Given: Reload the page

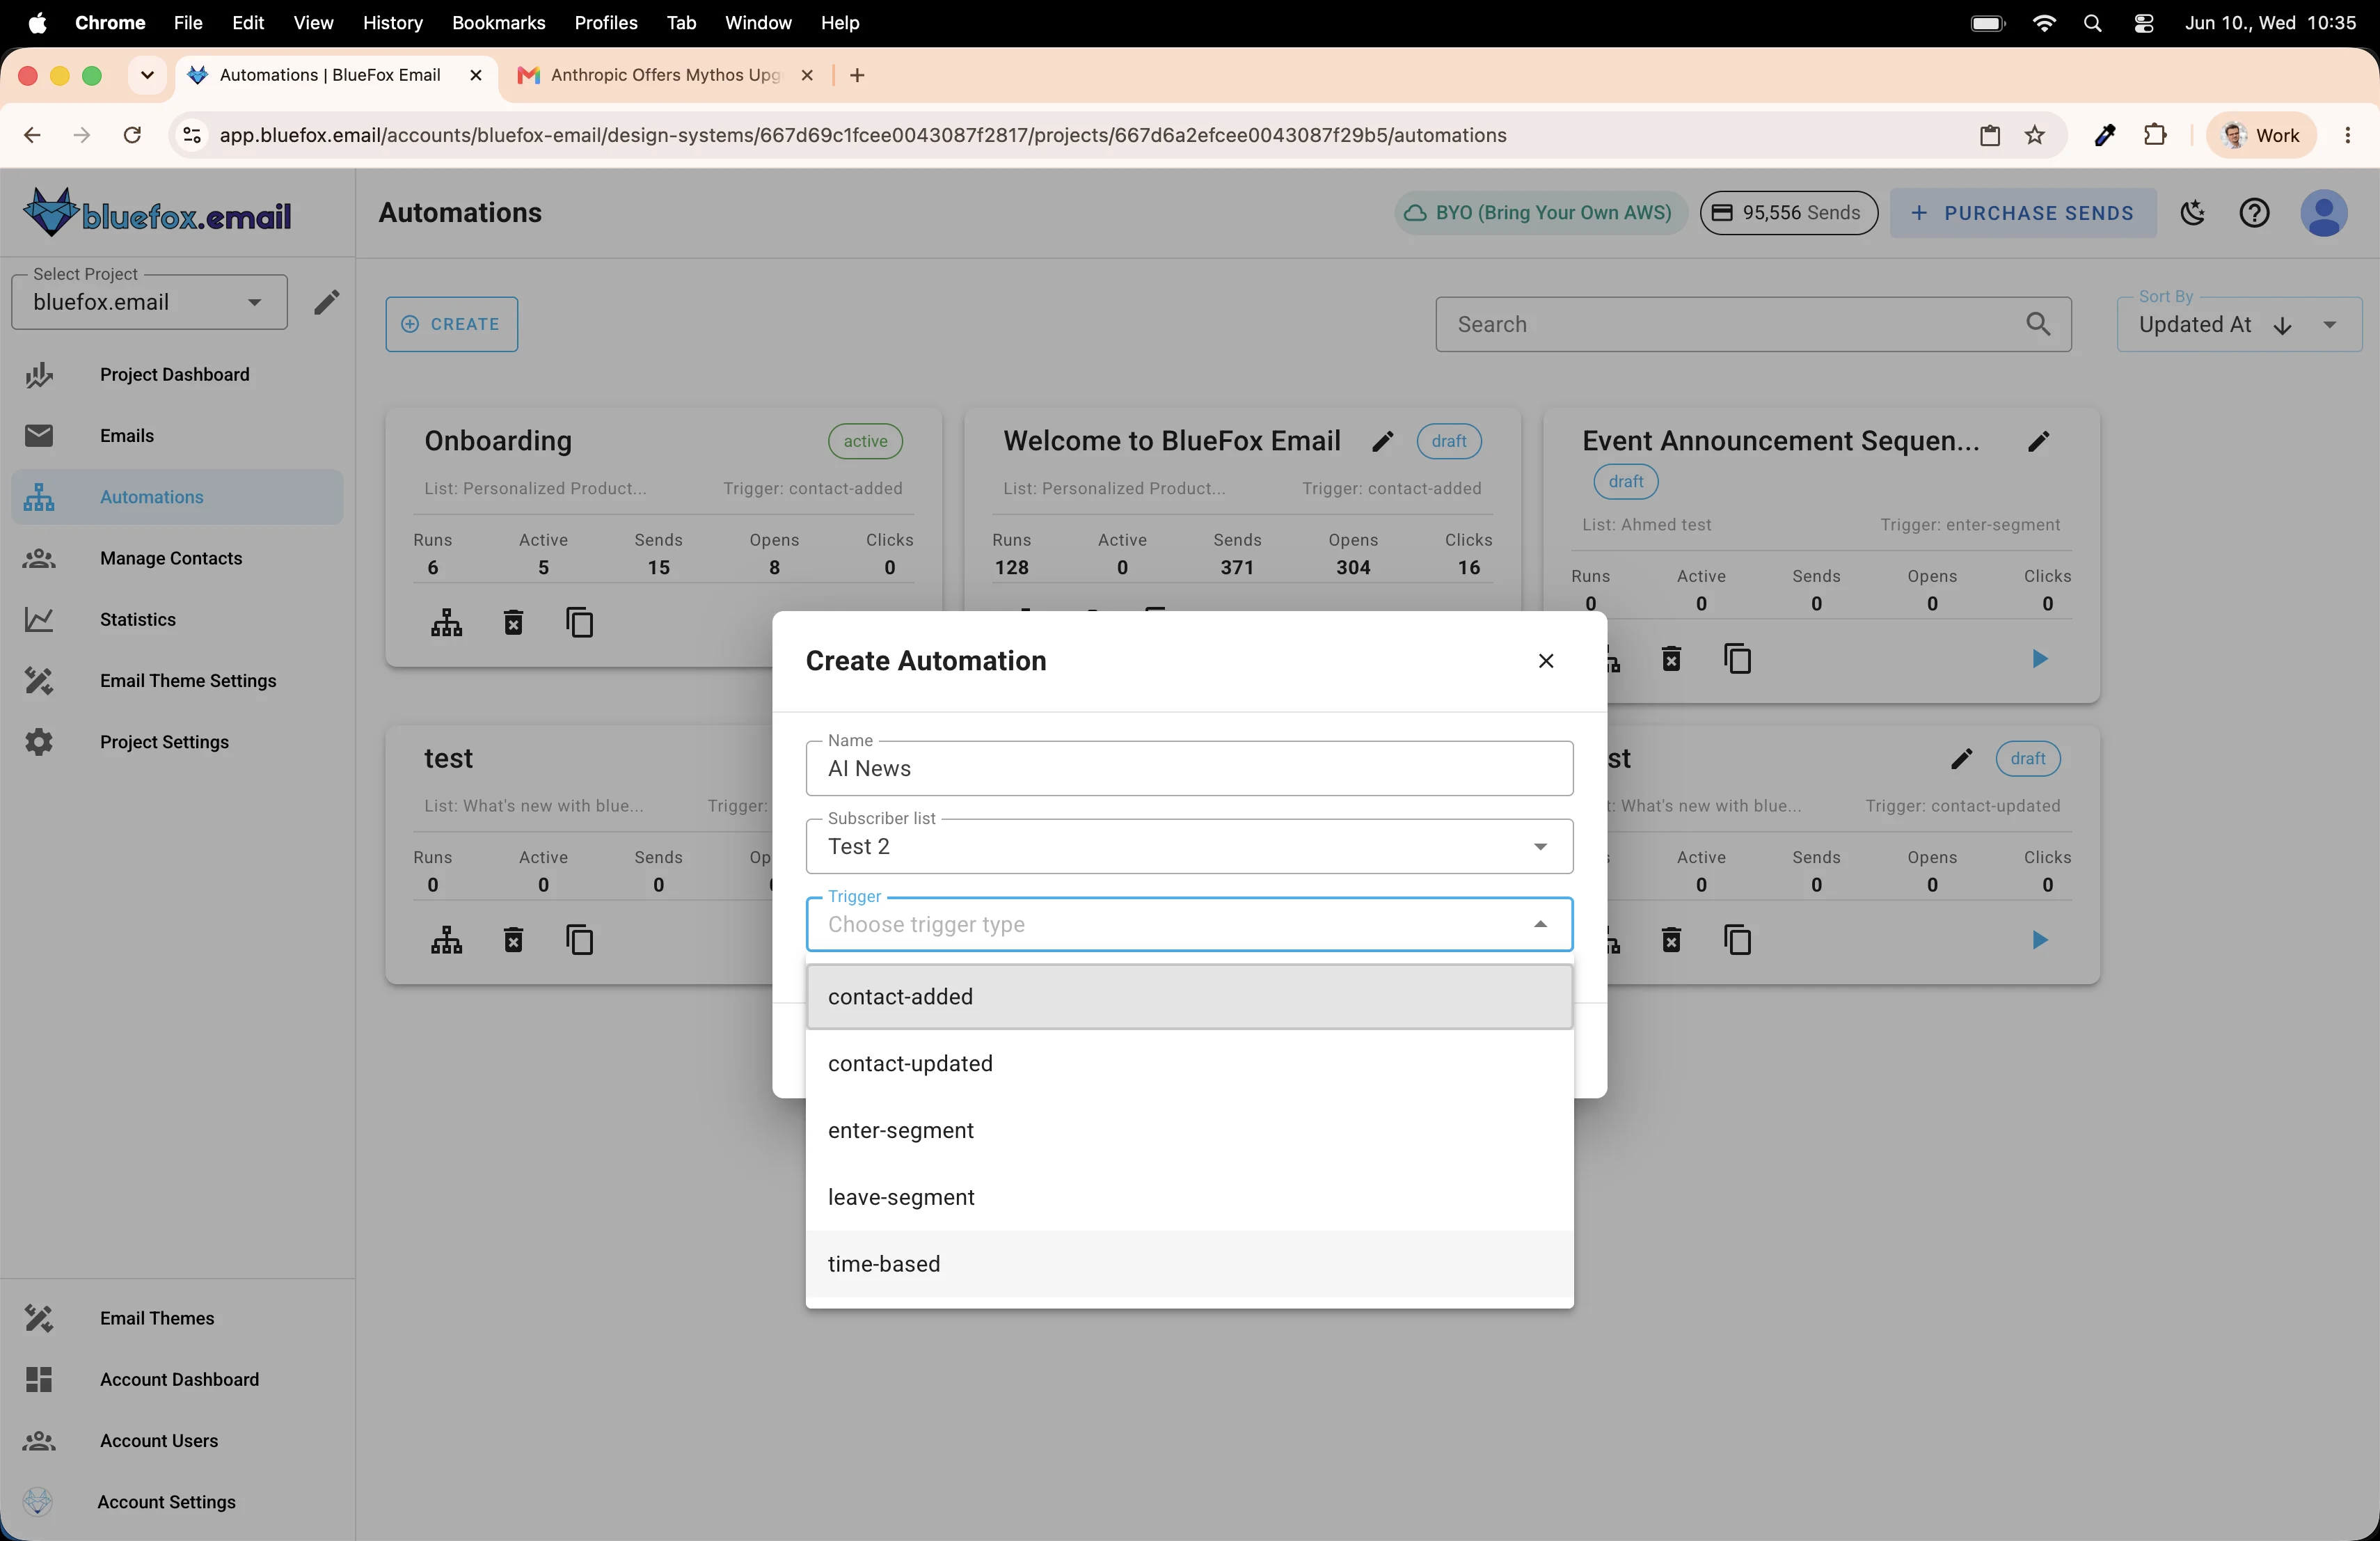Looking at the screenshot, I should point(132,135).
